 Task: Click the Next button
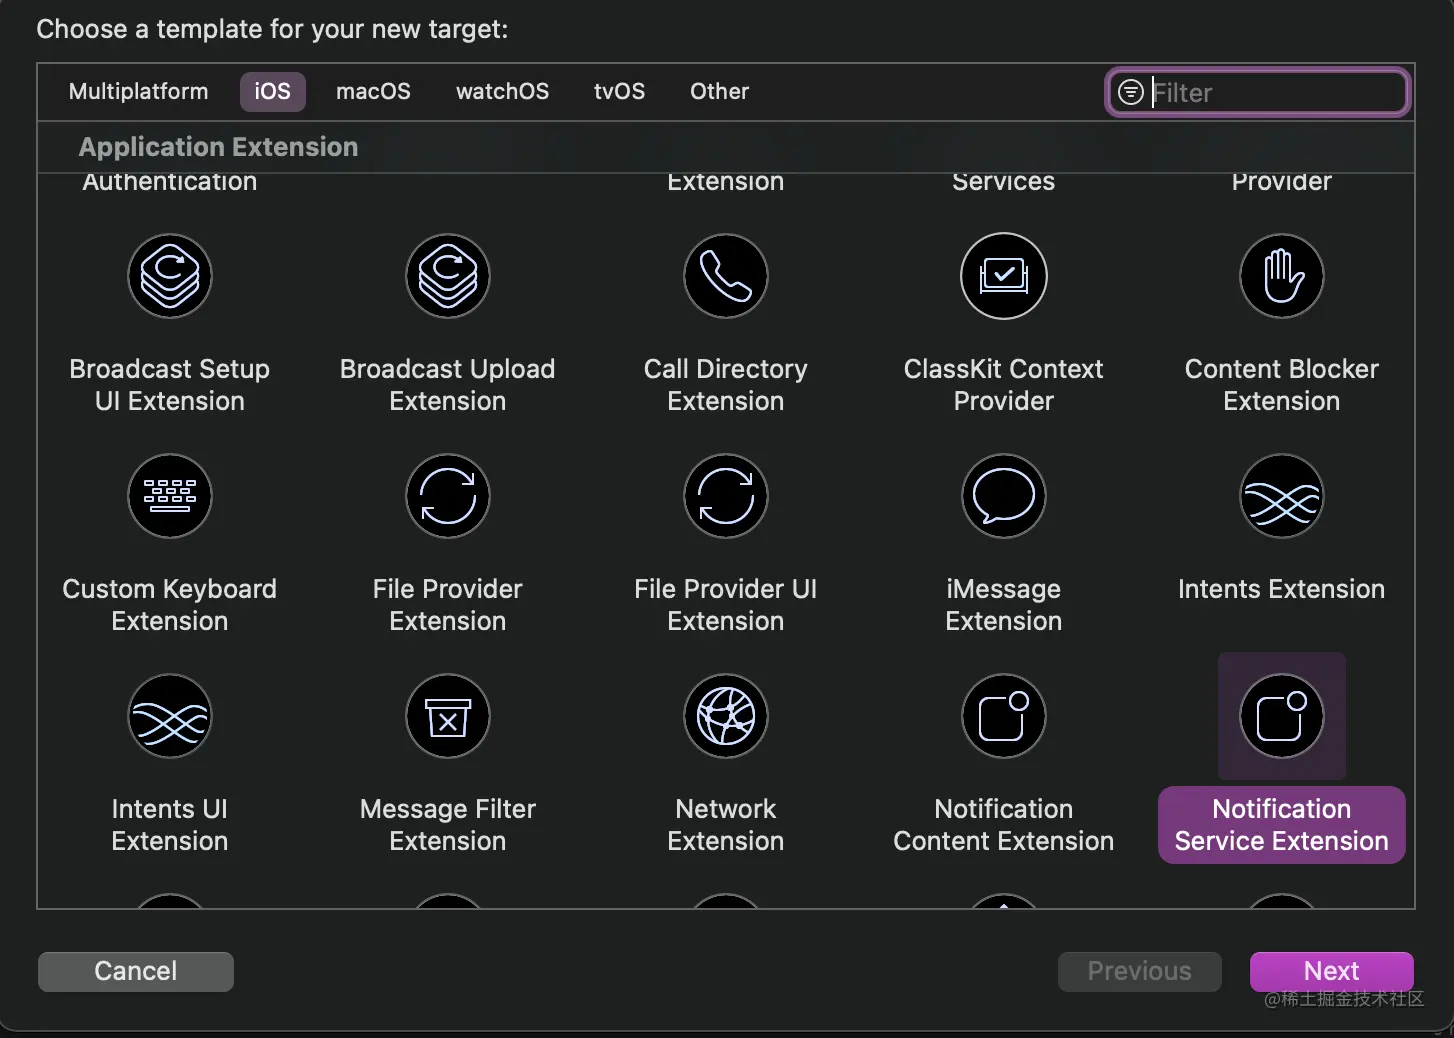1331,971
